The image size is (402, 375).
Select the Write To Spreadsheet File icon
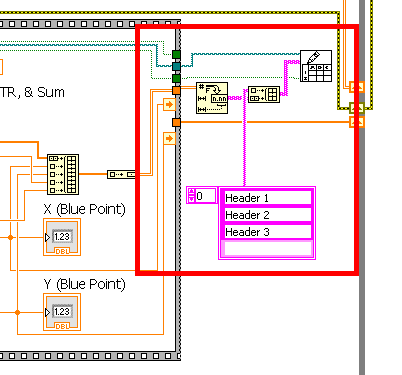pyautogui.click(x=316, y=66)
